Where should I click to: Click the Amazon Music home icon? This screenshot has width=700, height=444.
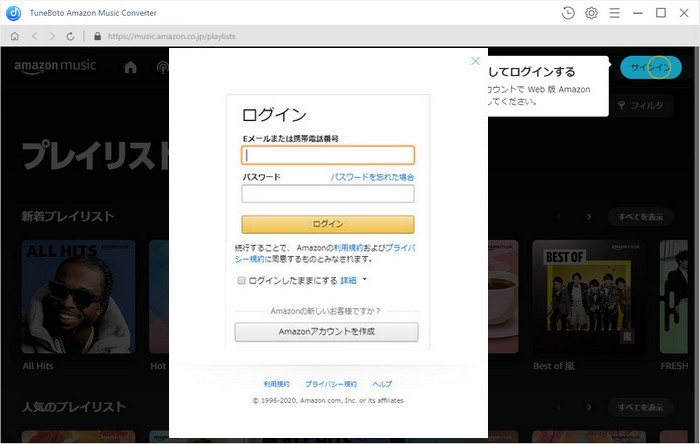click(130, 67)
